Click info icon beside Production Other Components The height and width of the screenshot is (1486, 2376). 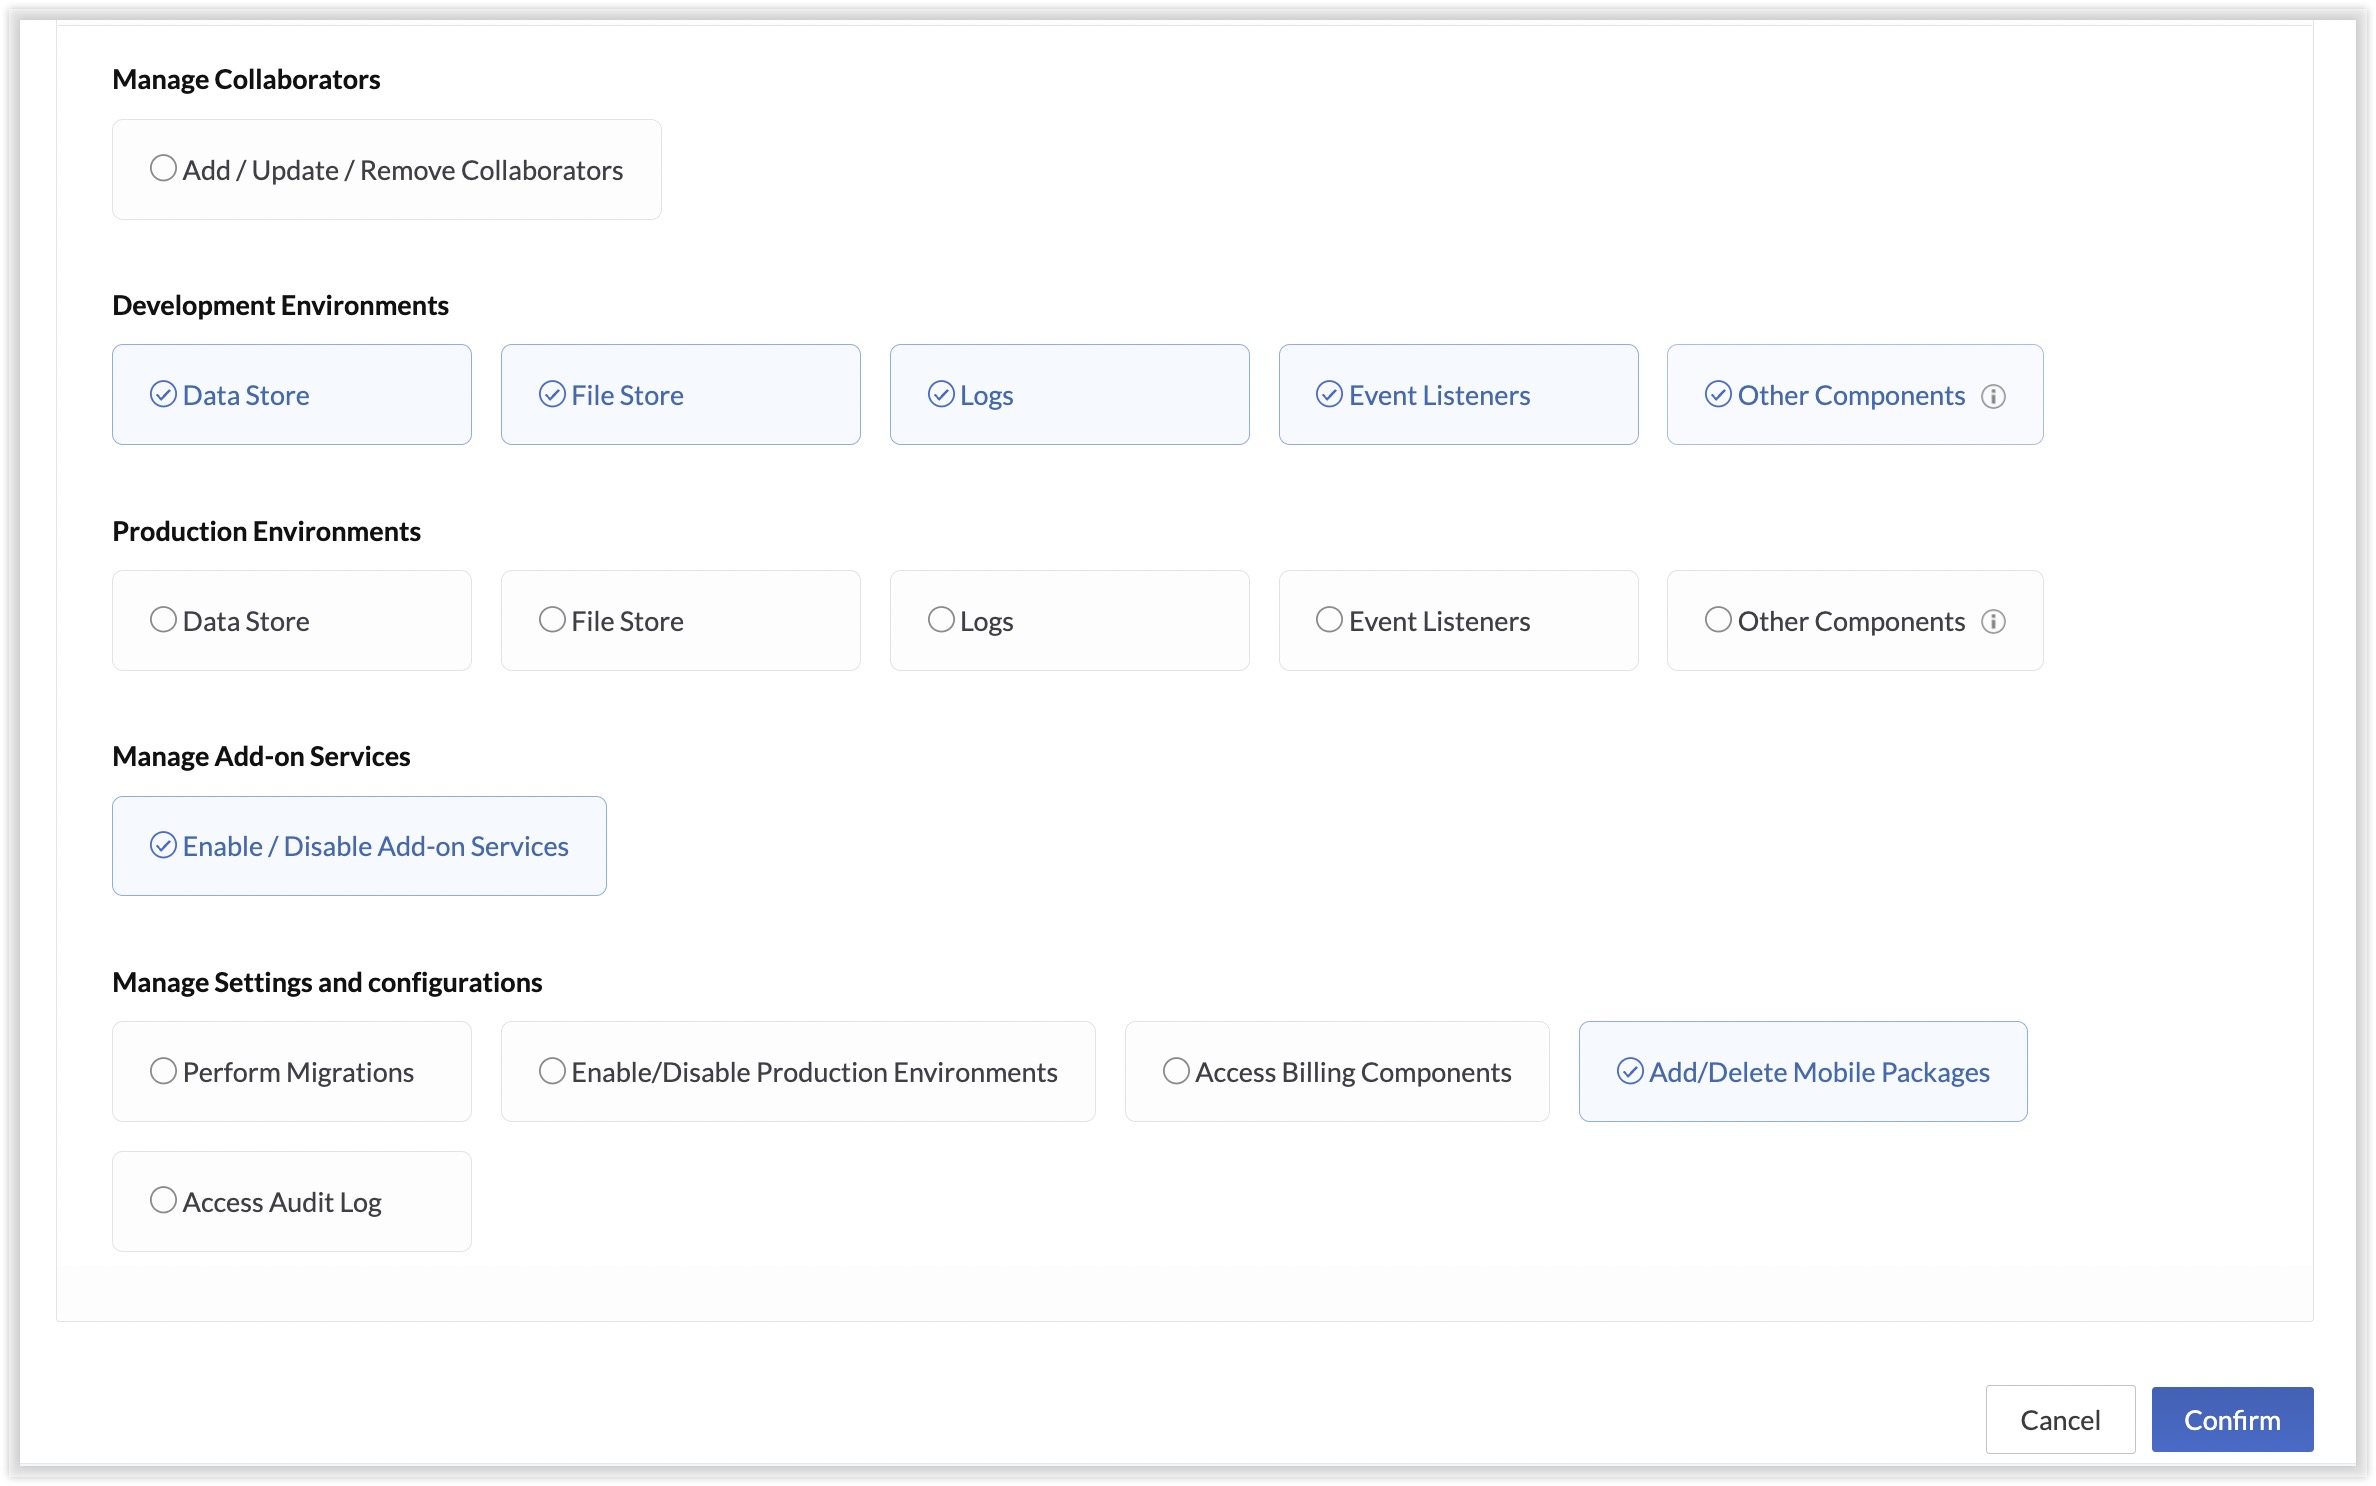point(1993,622)
